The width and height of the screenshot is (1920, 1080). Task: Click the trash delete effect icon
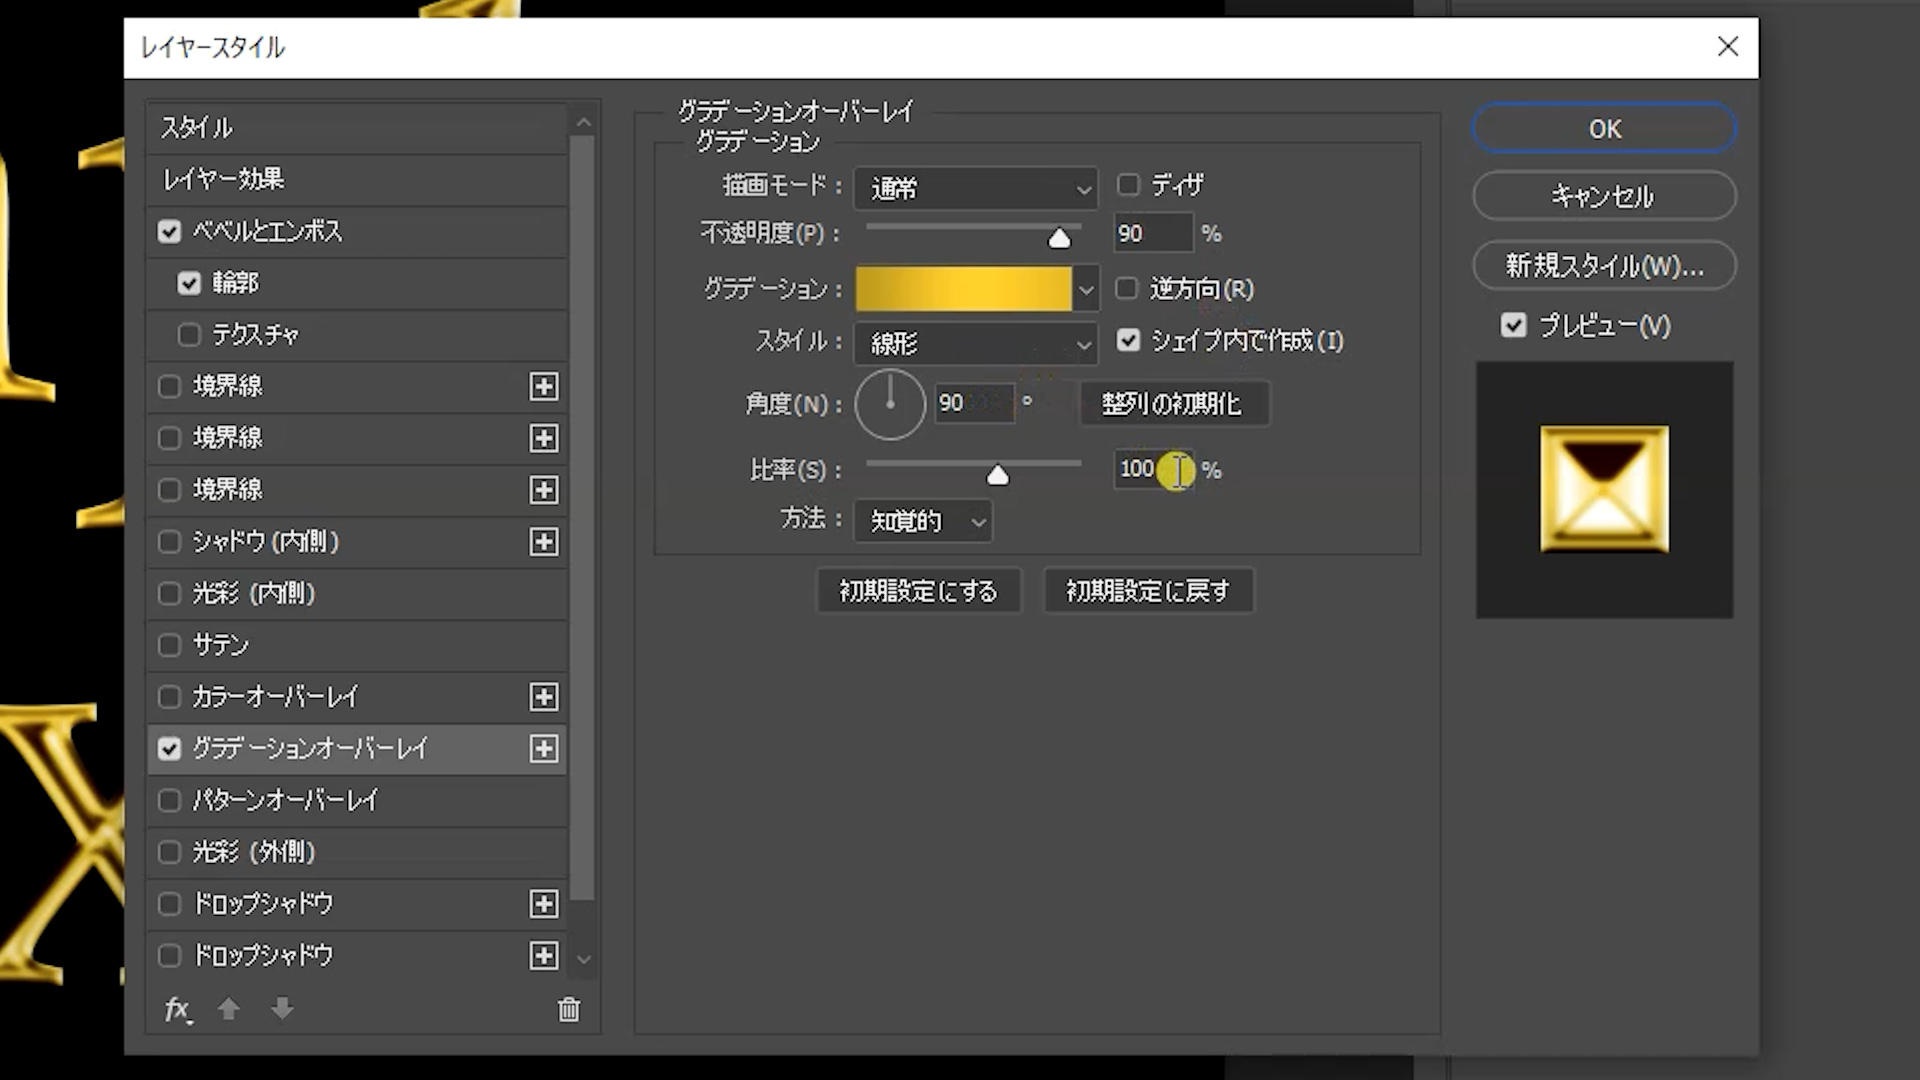[x=568, y=1010]
